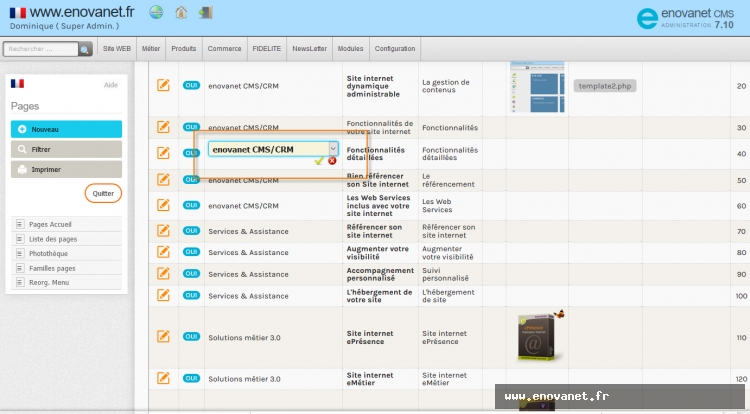Toggle OUI for 'Accompagnement personnalisé'
750x414 pixels.
tap(191, 273)
